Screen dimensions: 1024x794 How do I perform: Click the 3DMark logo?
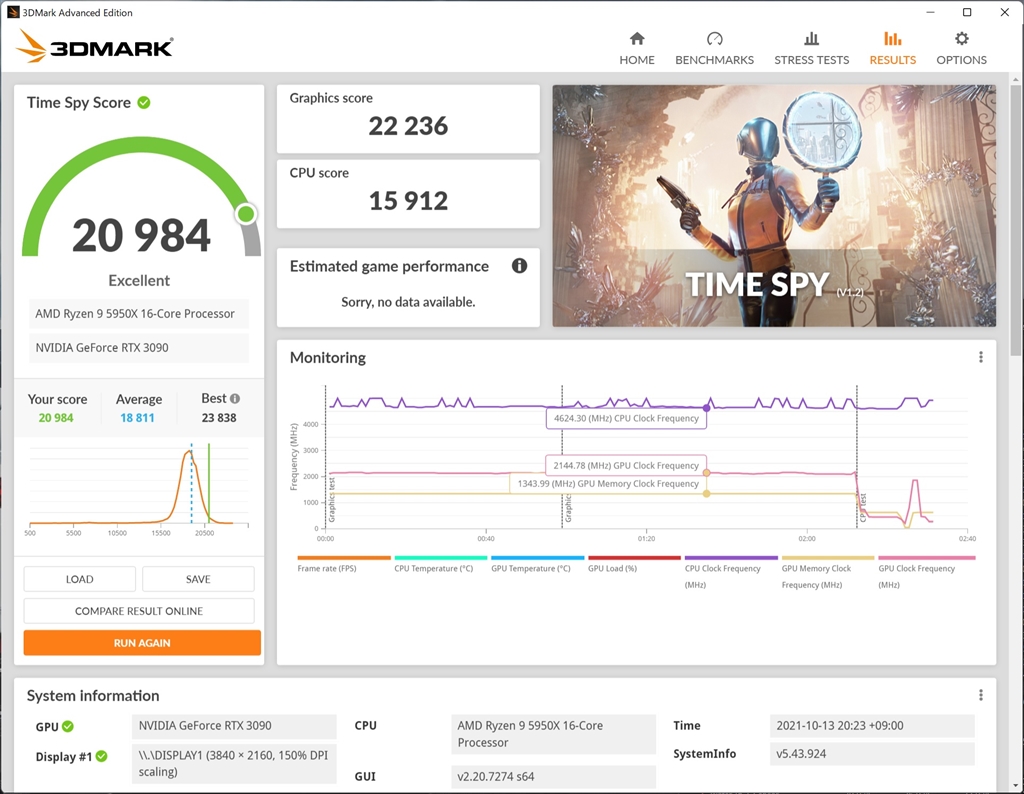point(95,46)
